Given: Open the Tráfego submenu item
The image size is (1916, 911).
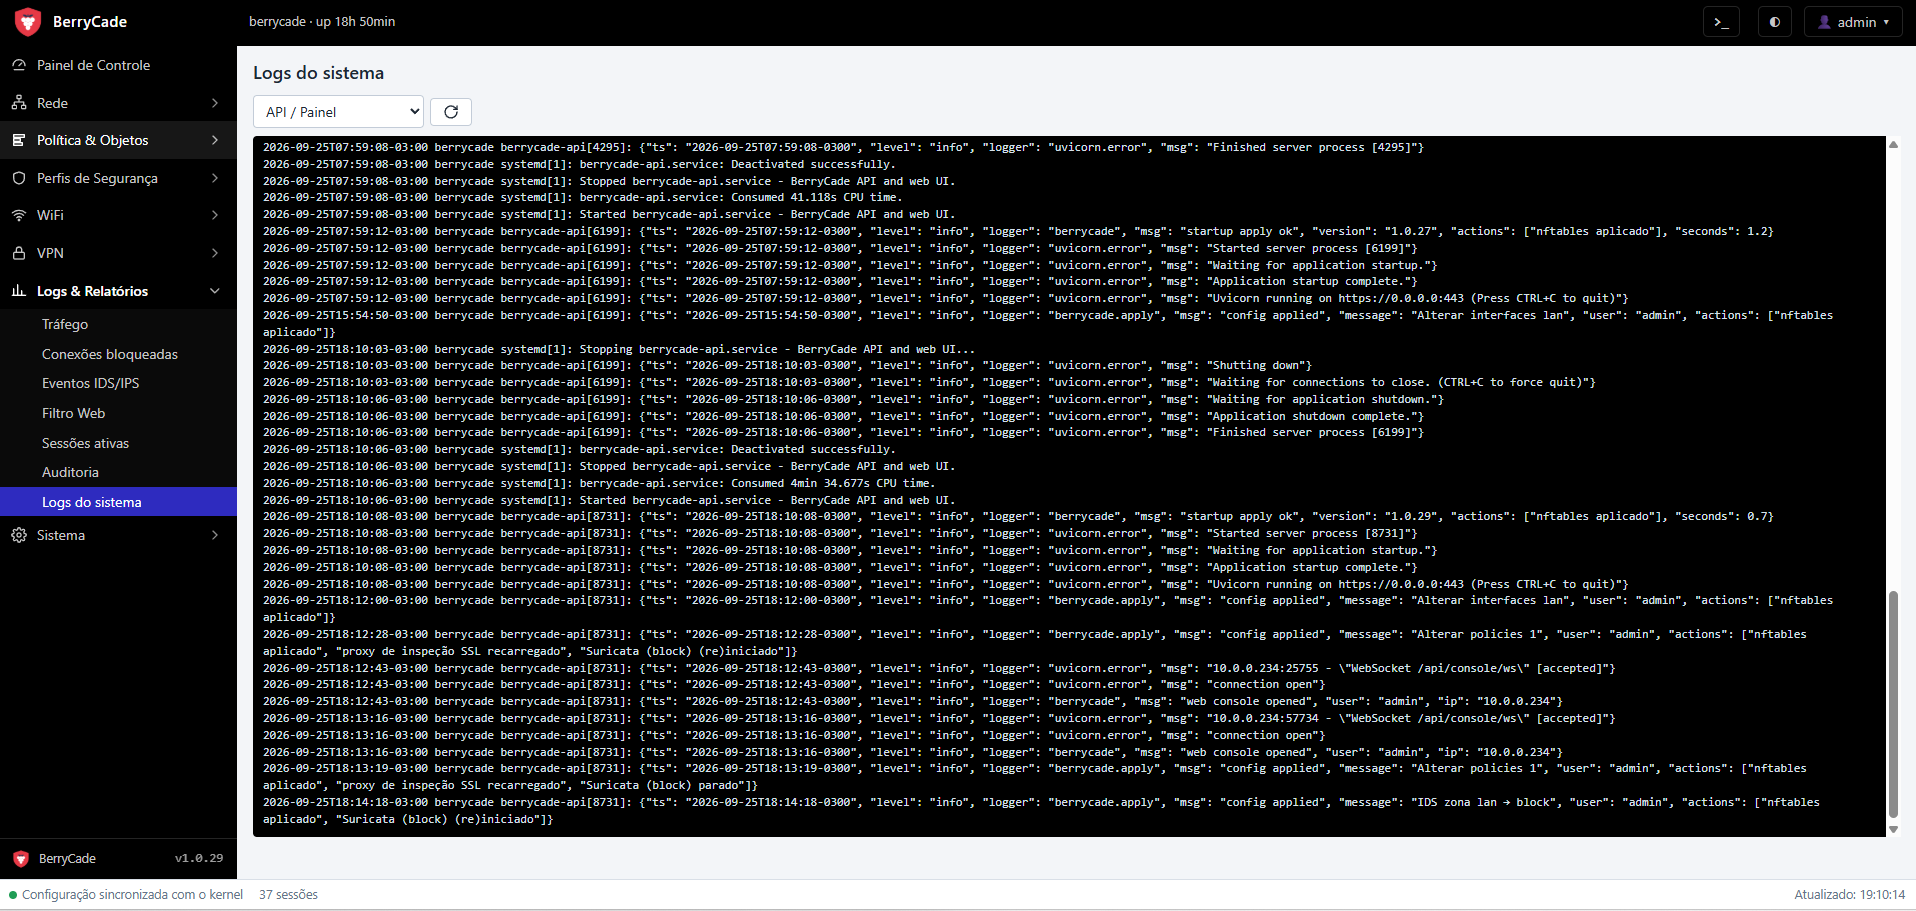Looking at the screenshot, I should click(118, 324).
